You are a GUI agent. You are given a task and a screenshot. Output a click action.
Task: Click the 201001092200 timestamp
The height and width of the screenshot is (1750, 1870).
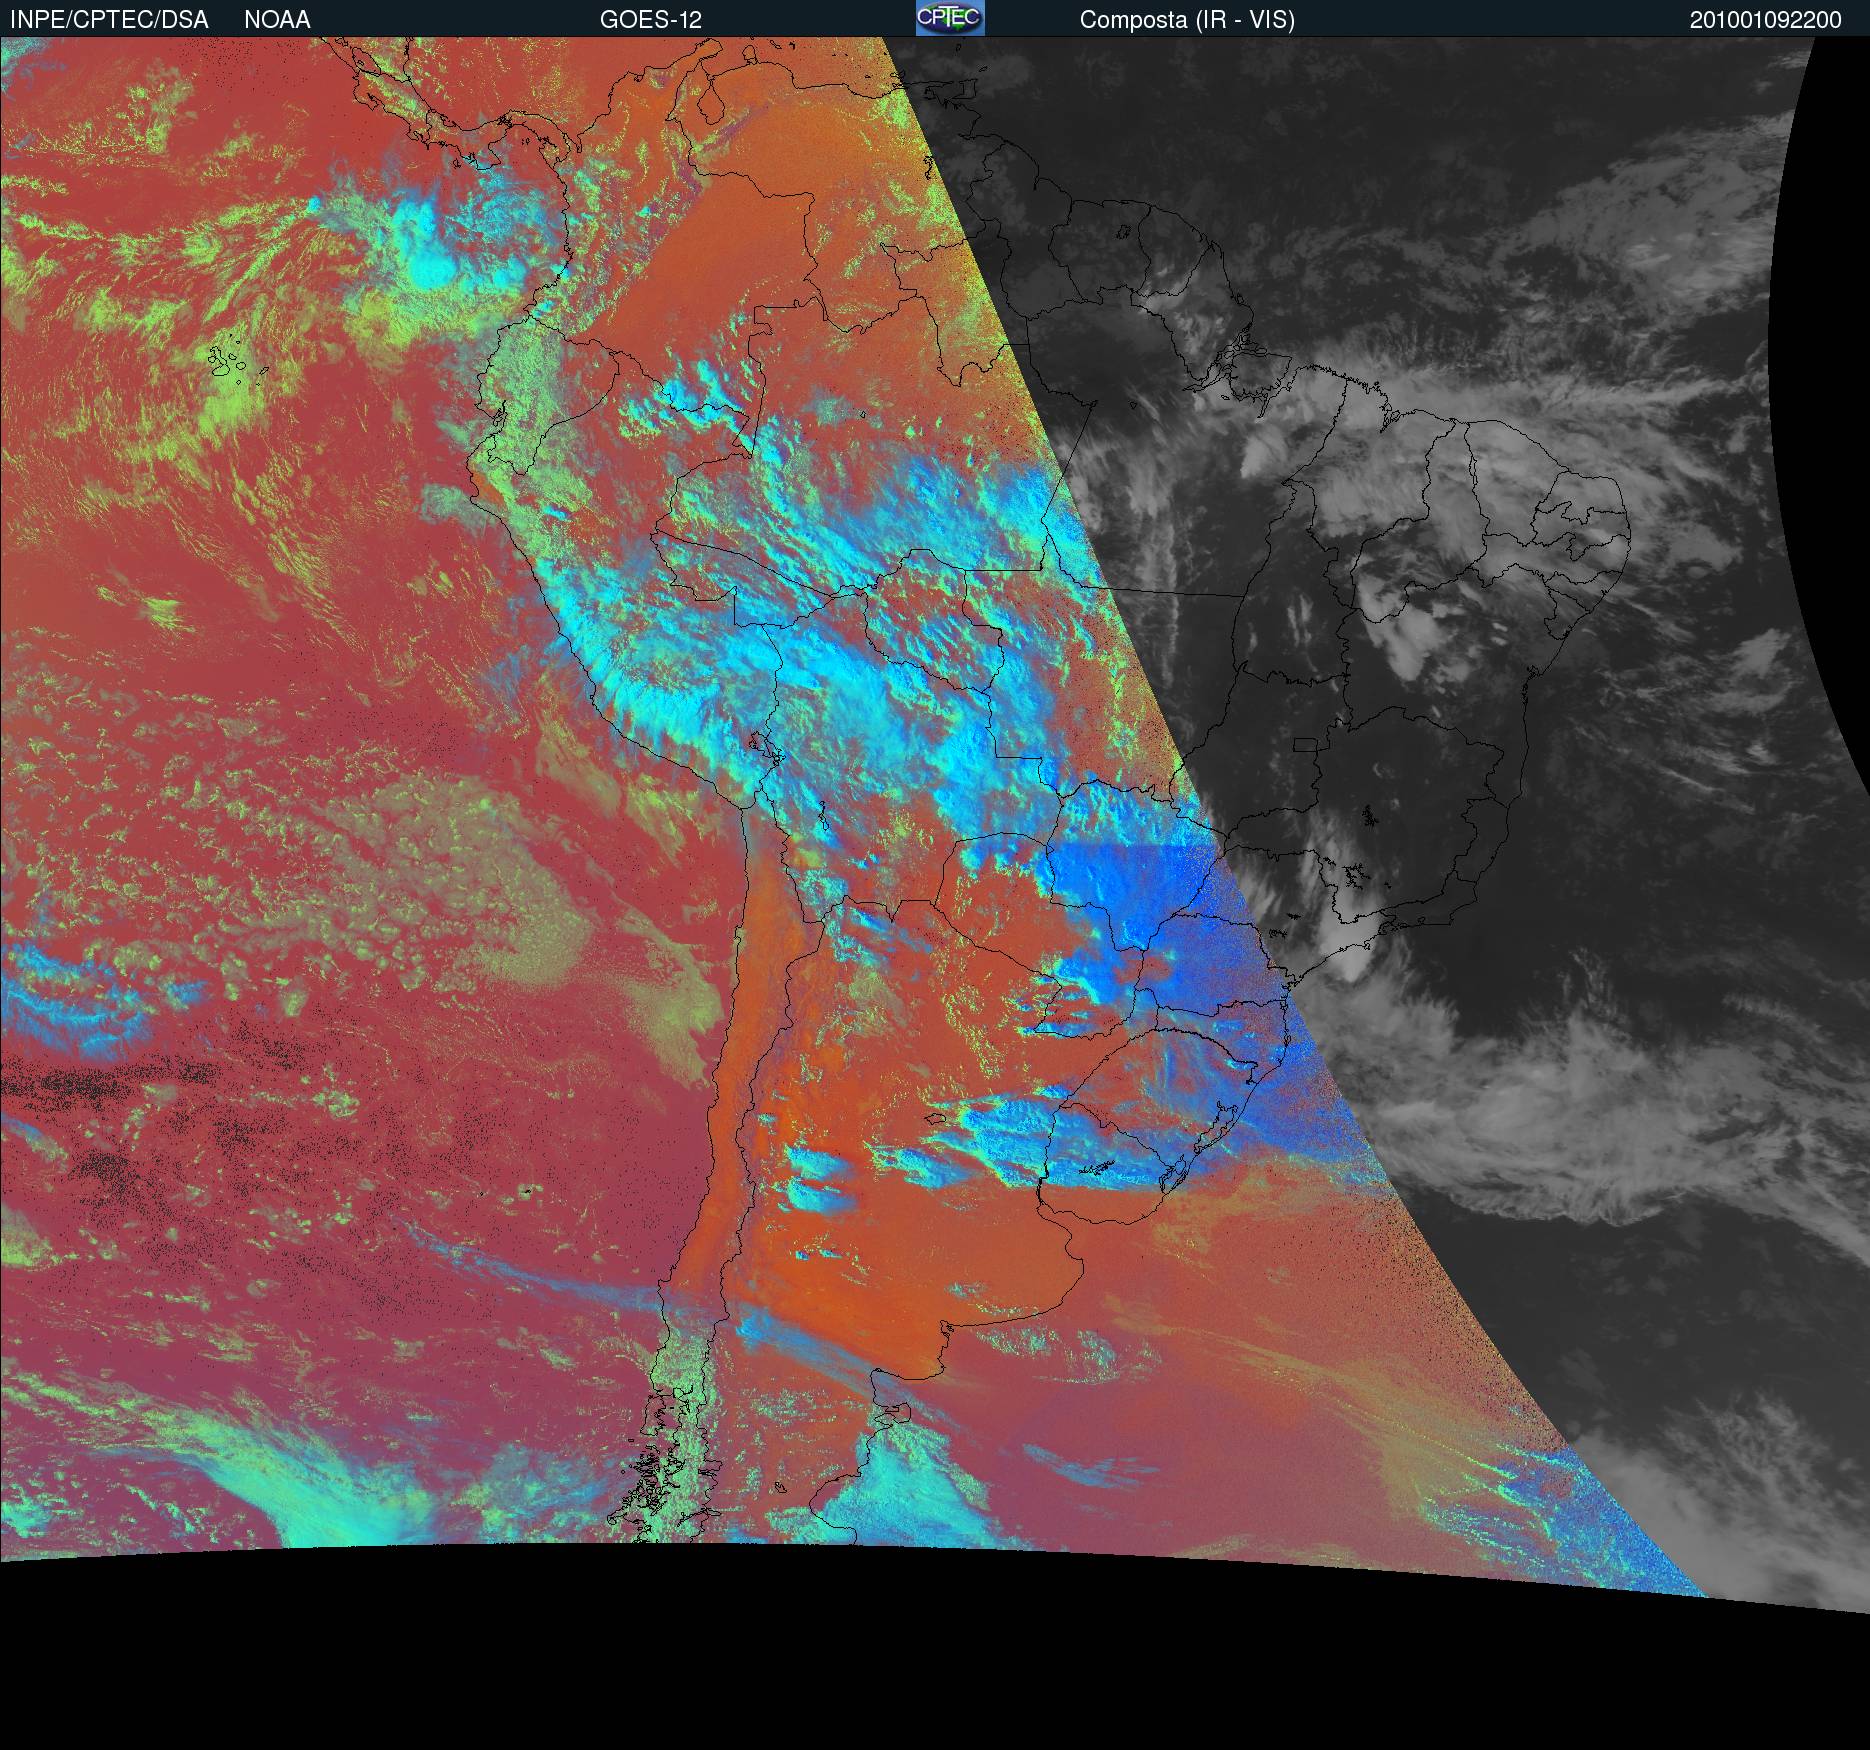pyautogui.click(x=1765, y=20)
